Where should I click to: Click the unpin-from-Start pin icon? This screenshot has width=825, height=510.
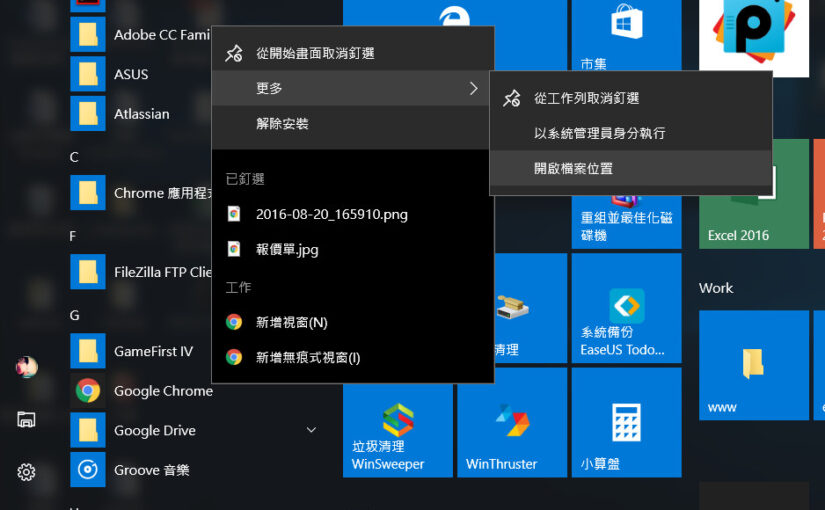(234, 53)
